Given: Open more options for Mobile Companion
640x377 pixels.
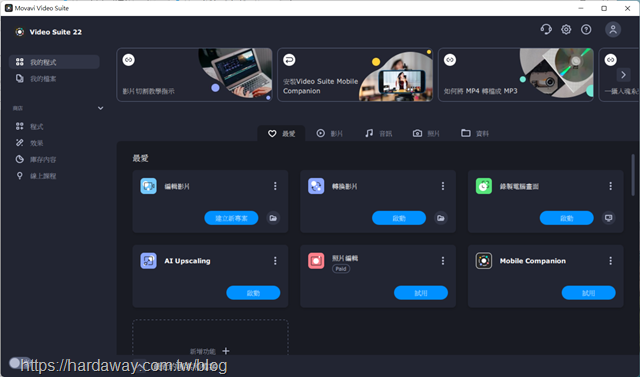Looking at the screenshot, I should 611,261.
